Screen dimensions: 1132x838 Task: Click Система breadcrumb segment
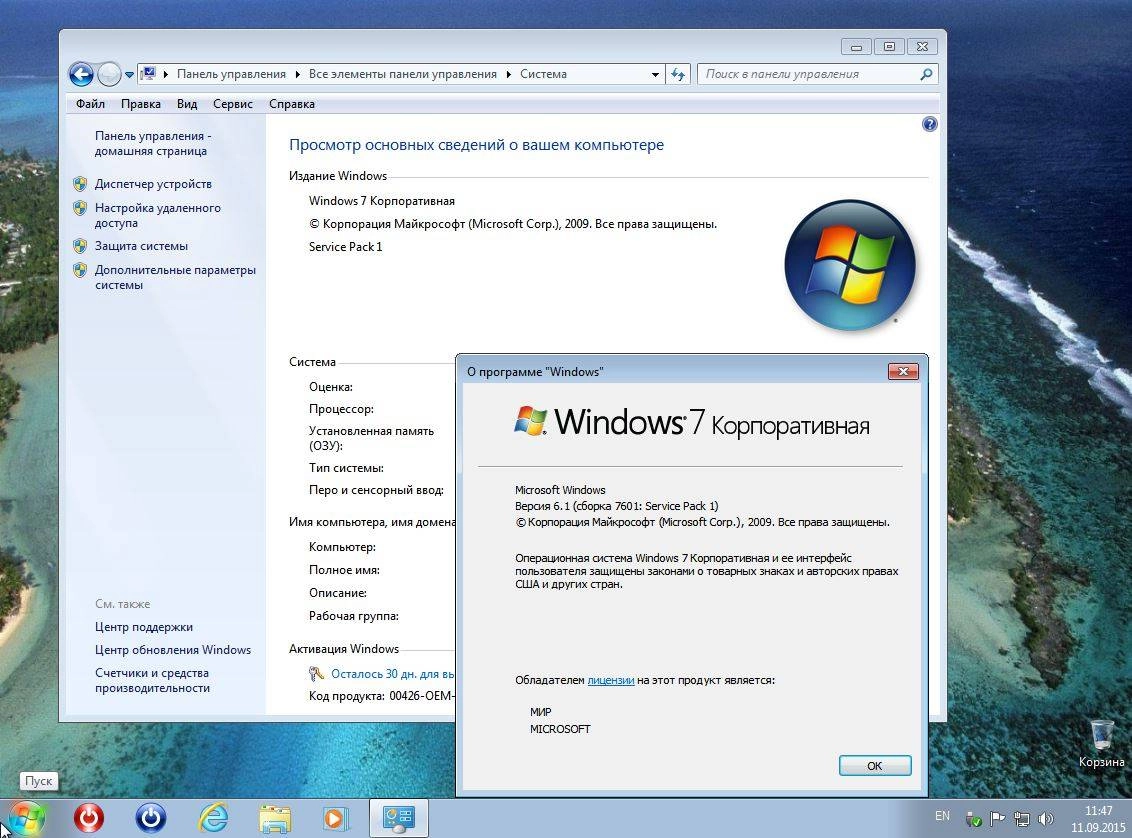(x=544, y=74)
